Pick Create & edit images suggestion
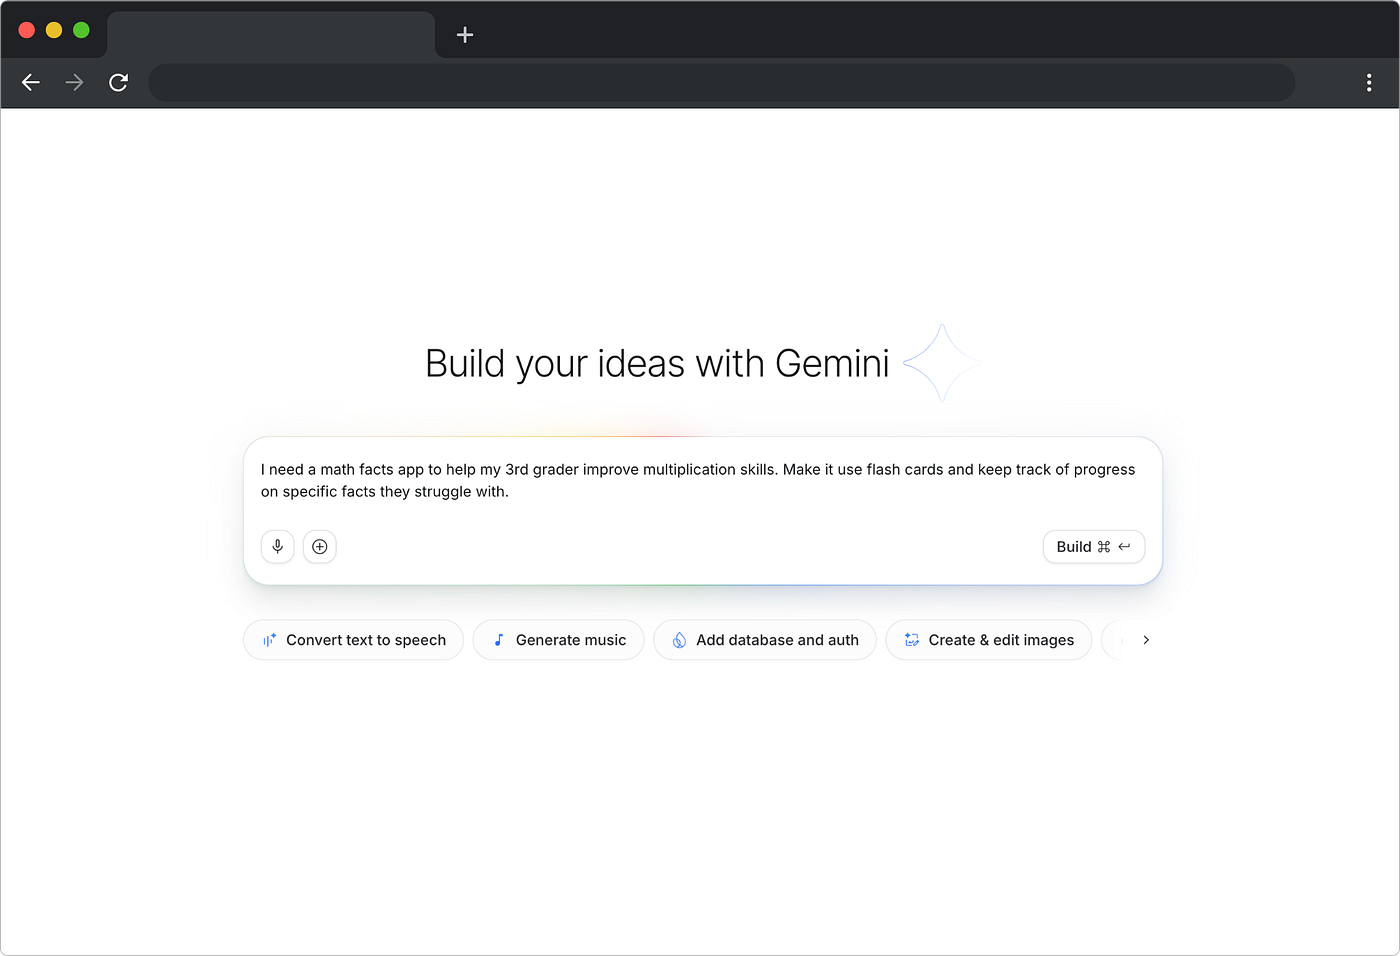 989,640
